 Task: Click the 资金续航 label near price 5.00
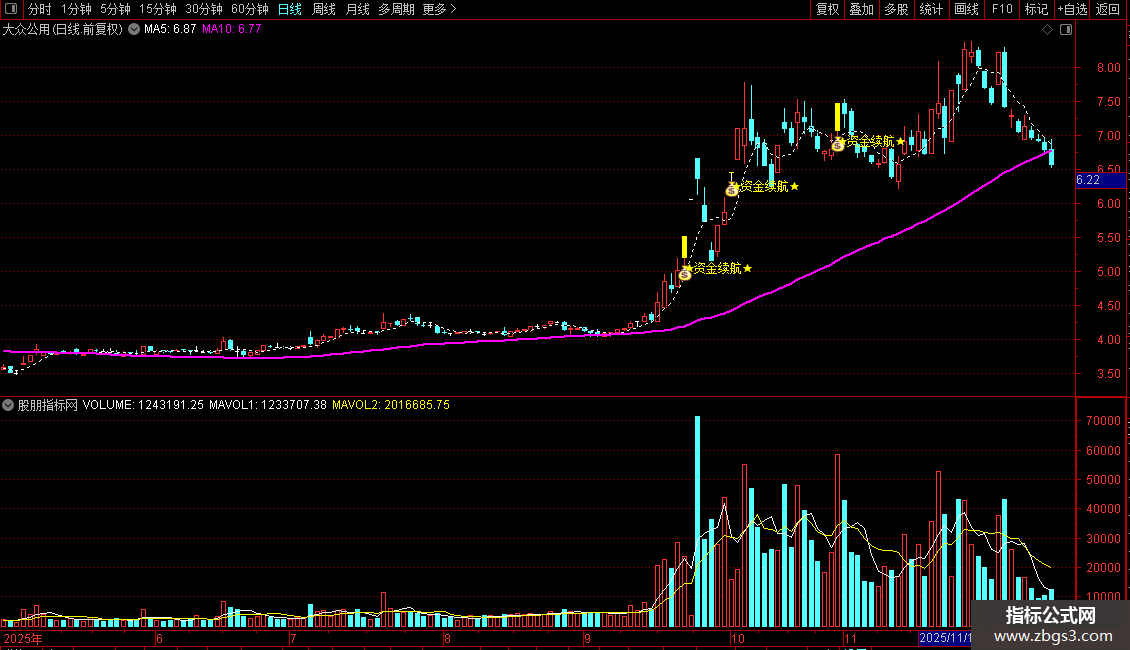click(717, 268)
